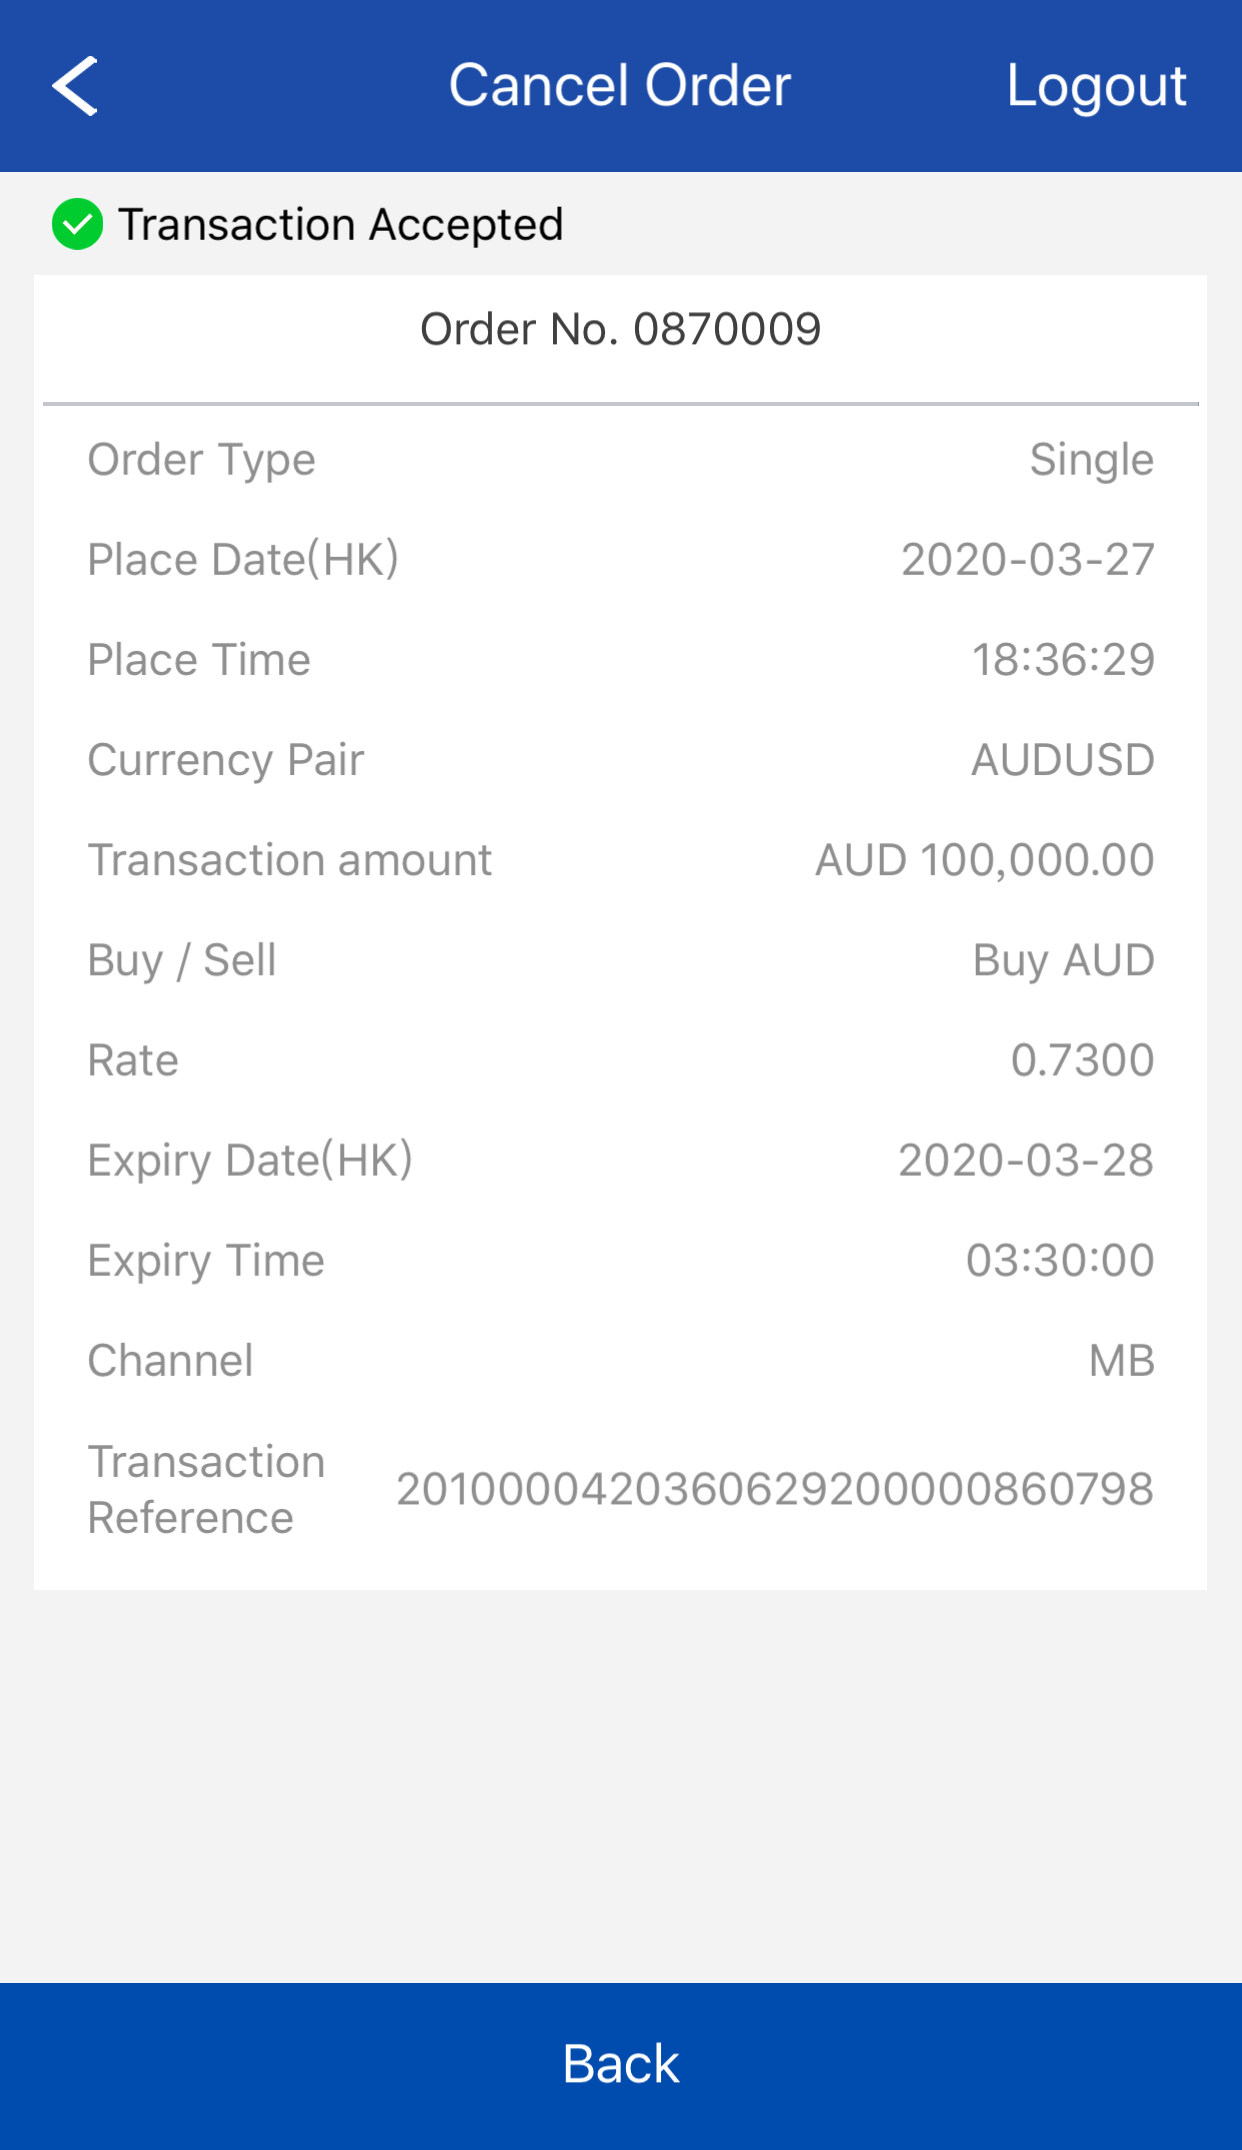Tap the Expiry Time value 03:30:00
This screenshot has height=2150, width=1242.
[x=1059, y=1260]
